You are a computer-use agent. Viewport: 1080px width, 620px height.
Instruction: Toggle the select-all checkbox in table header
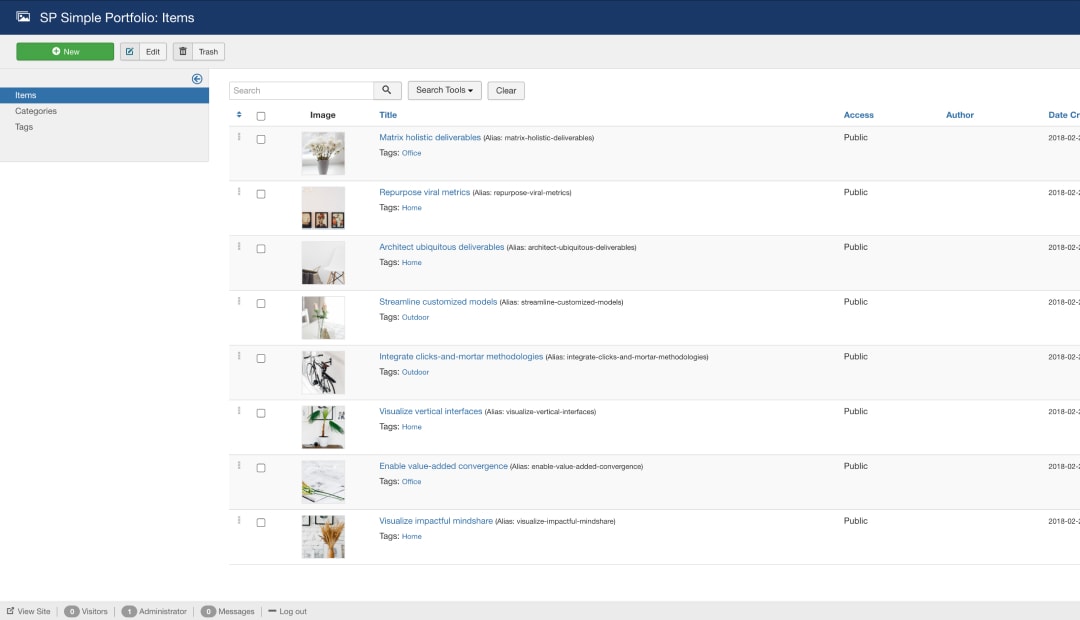261,116
